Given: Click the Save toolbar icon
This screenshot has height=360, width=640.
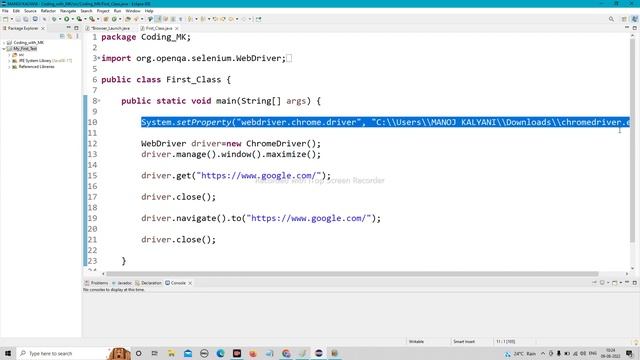Looking at the screenshot, I should pyautogui.click(x=18, y=19).
